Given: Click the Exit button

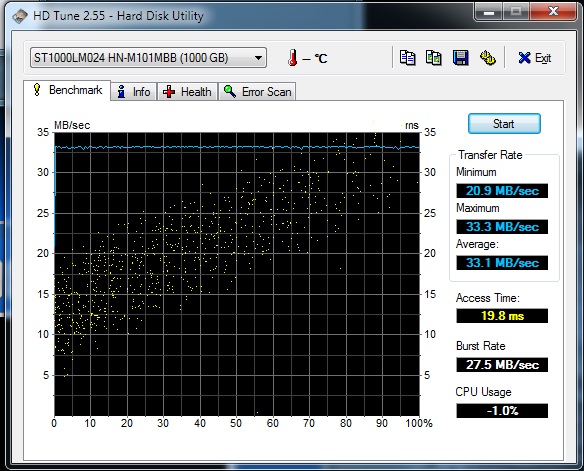Looking at the screenshot, I should (x=535, y=58).
